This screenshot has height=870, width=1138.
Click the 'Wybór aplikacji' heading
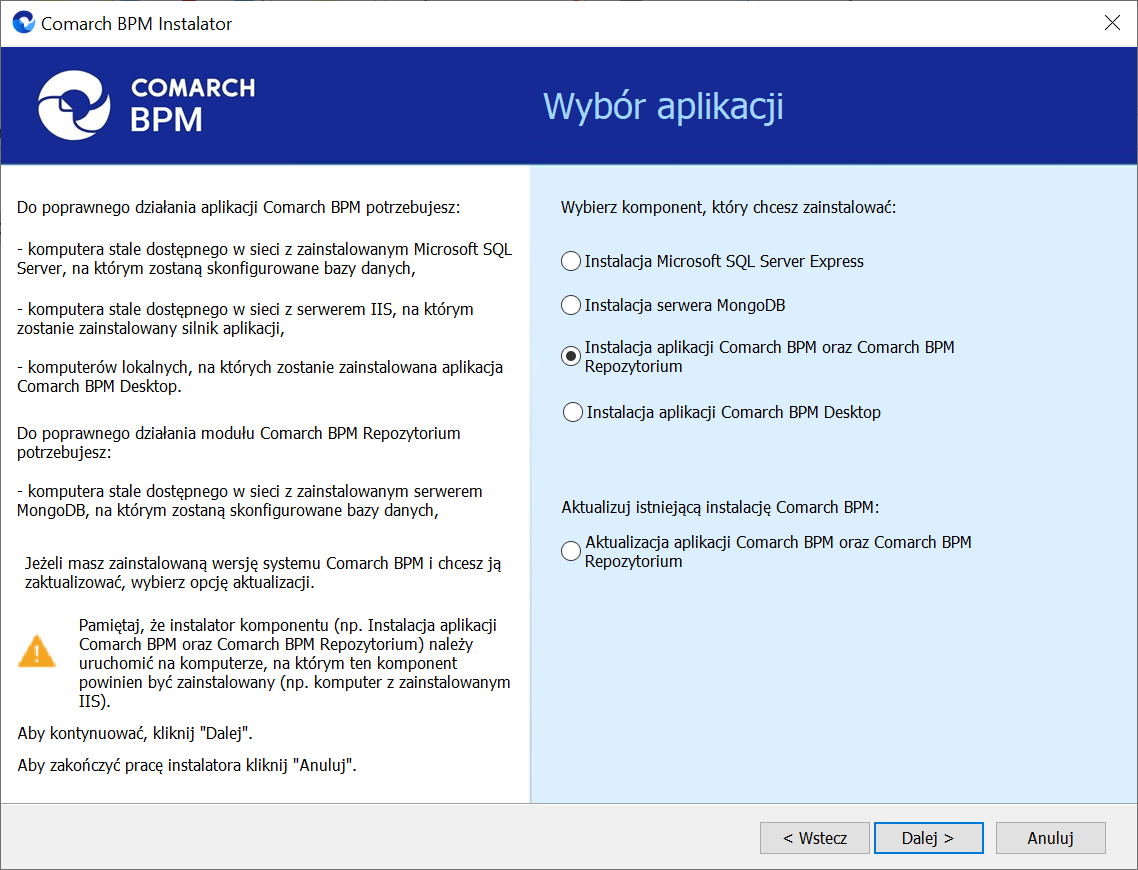point(663,106)
